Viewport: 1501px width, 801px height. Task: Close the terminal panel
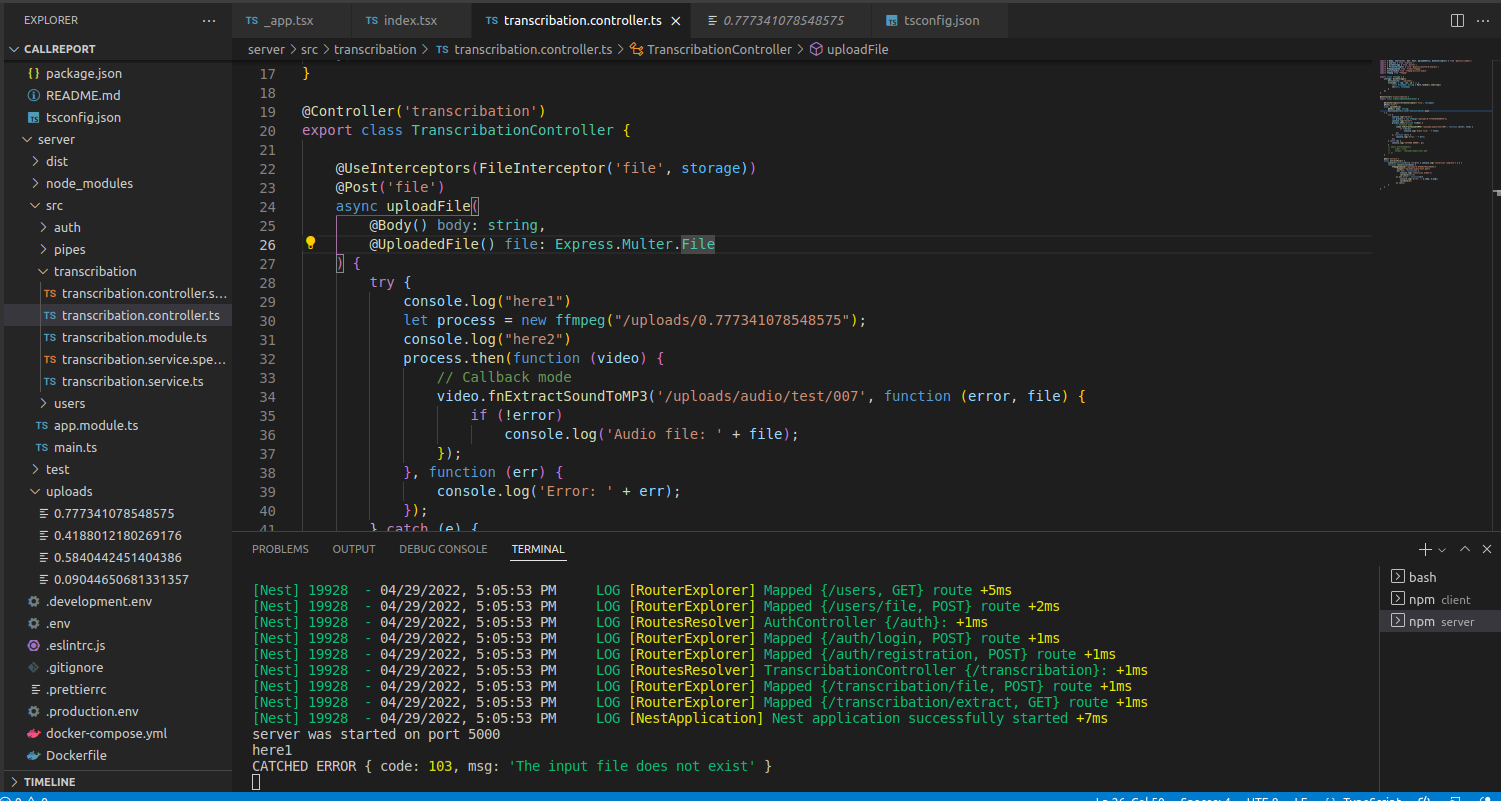click(1487, 549)
